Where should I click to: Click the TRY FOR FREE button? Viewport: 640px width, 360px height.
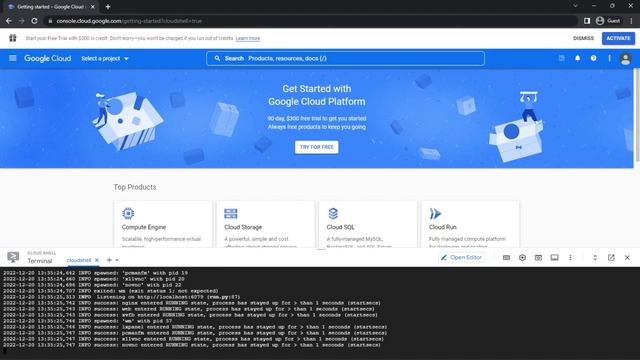(317, 147)
